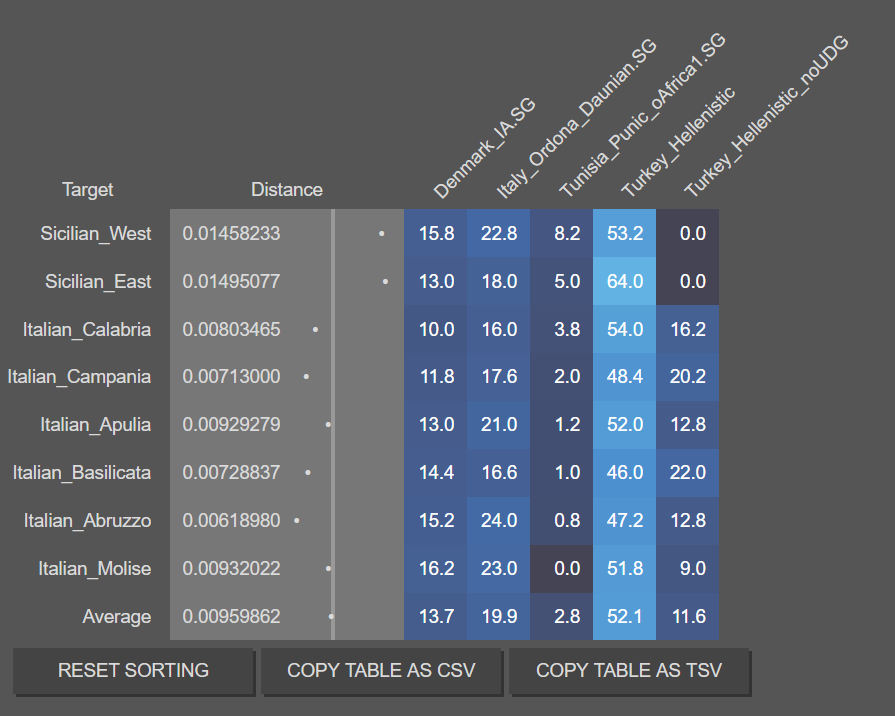Image resolution: width=895 pixels, height=716 pixels.
Task: Click the 18.0 cell for Sicilian_East
Action: [498, 281]
